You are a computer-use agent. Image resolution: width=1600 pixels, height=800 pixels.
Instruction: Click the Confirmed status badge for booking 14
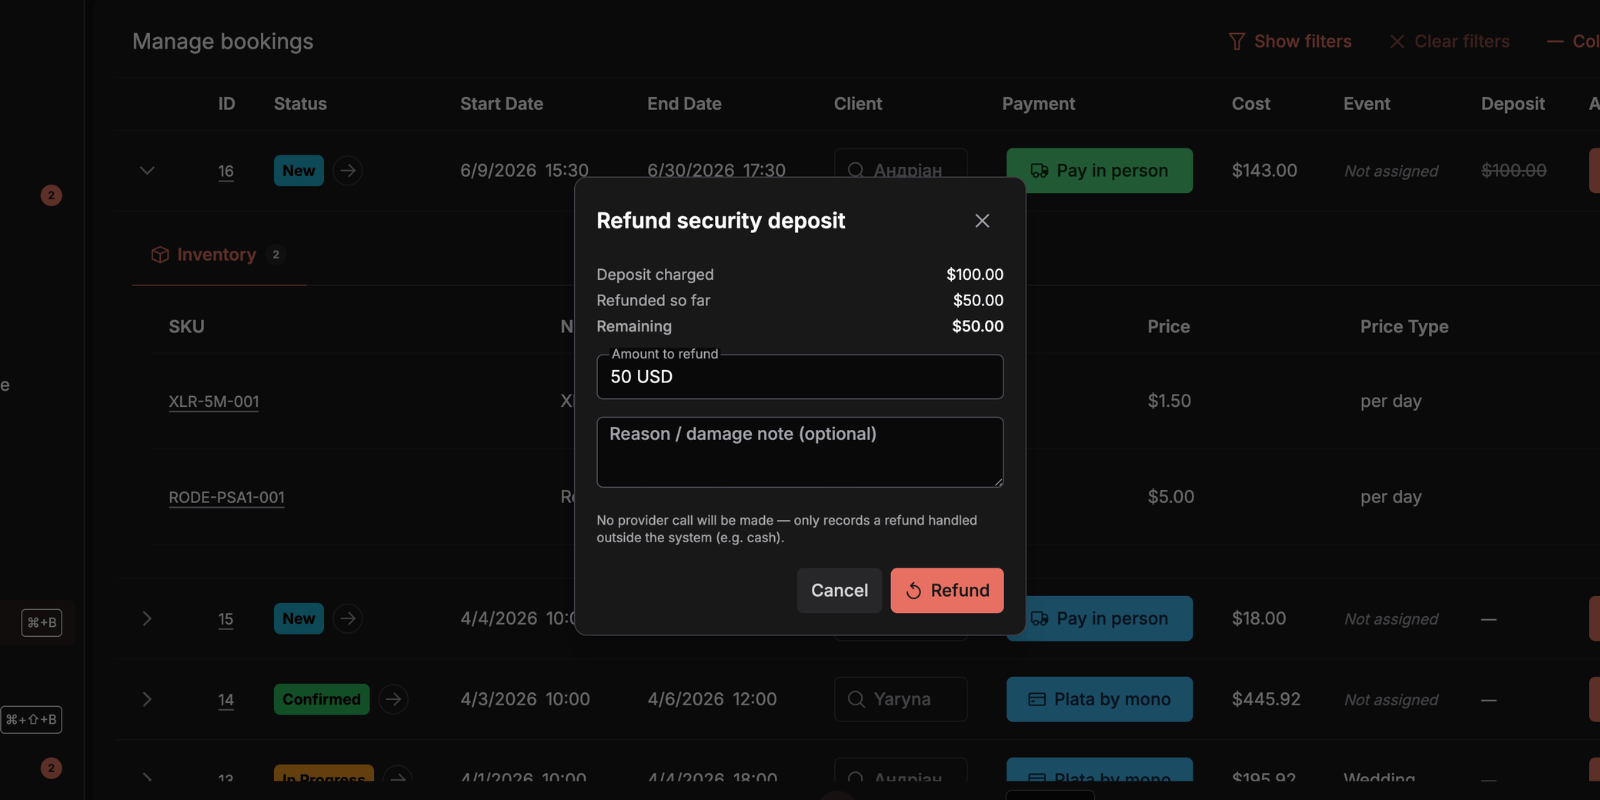[x=322, y=699]
